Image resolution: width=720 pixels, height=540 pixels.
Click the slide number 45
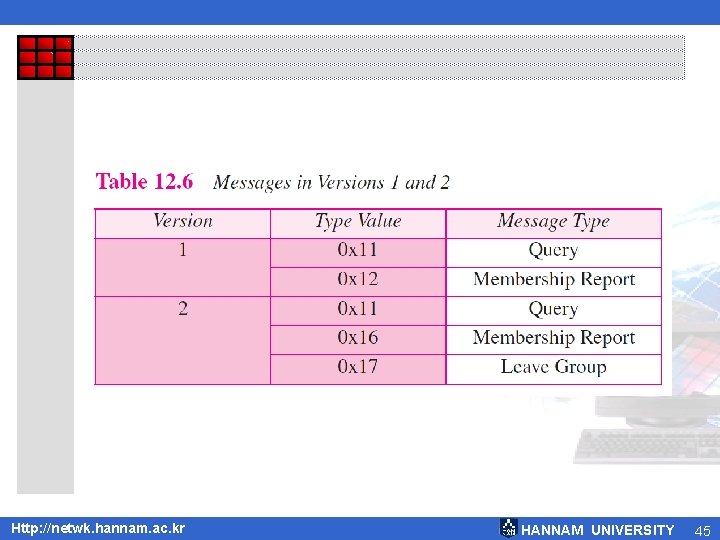[703, 531]
